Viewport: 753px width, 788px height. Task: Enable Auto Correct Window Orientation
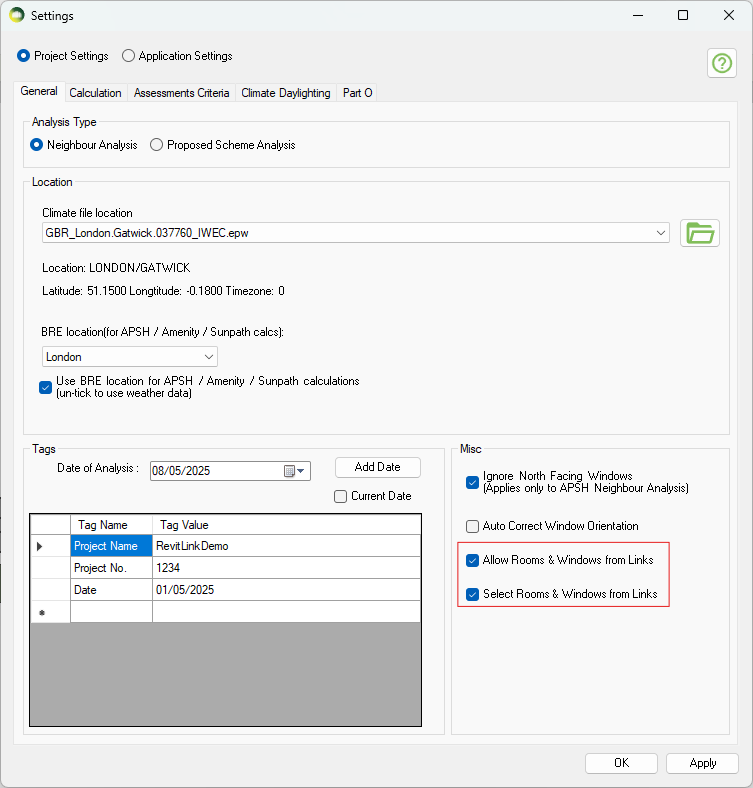(x=473, y=526)
